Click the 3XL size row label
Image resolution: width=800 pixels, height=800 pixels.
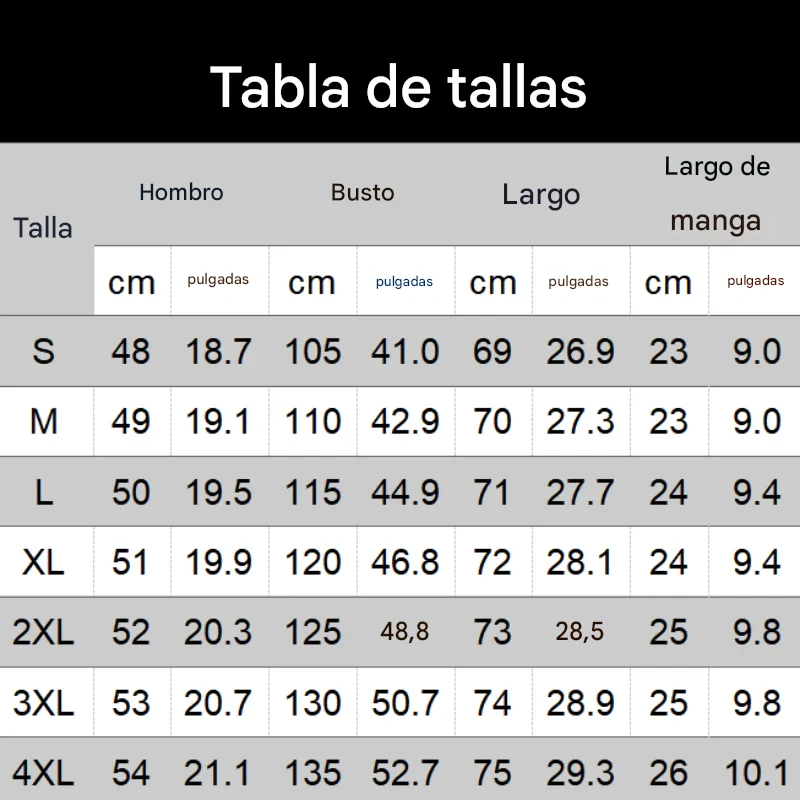[x=43, y=703]
